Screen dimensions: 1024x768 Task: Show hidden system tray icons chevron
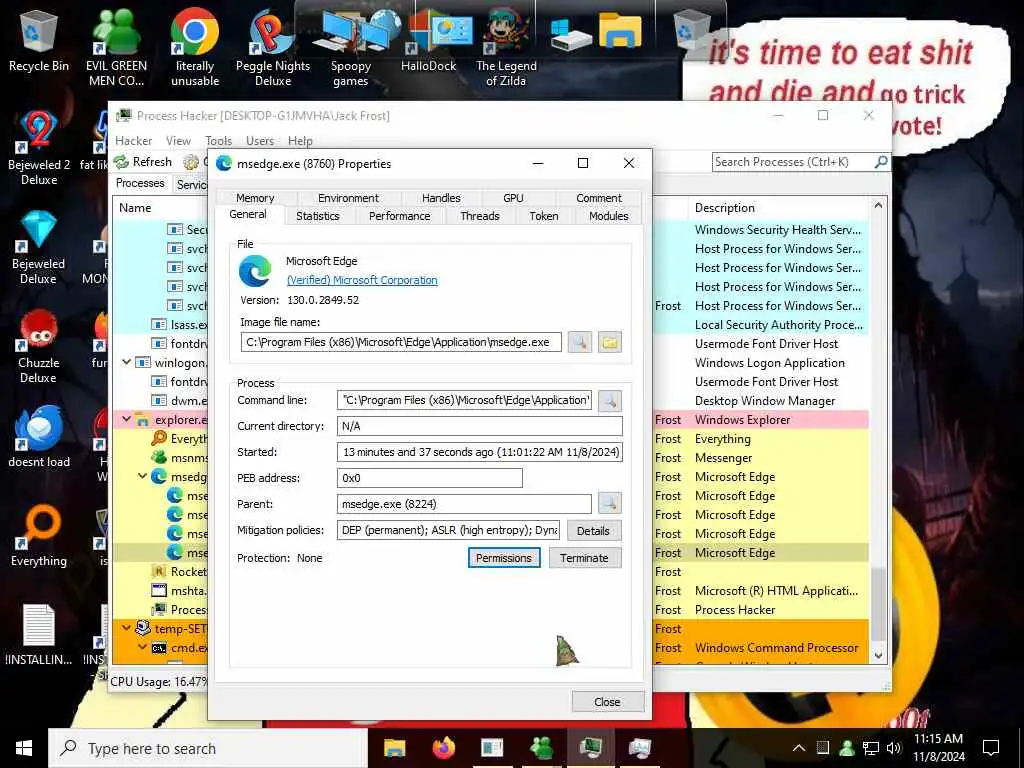click(798, 748)
